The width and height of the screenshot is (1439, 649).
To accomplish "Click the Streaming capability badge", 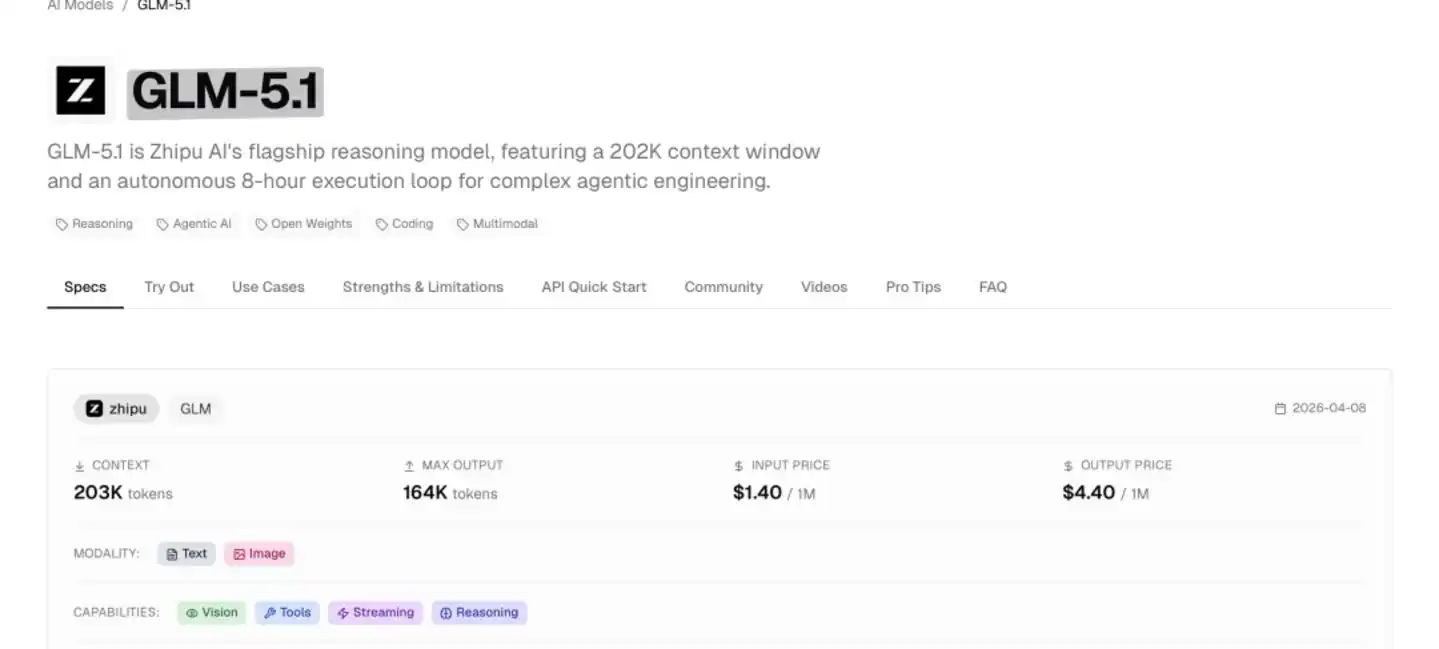I will click(x=375, y=613).
